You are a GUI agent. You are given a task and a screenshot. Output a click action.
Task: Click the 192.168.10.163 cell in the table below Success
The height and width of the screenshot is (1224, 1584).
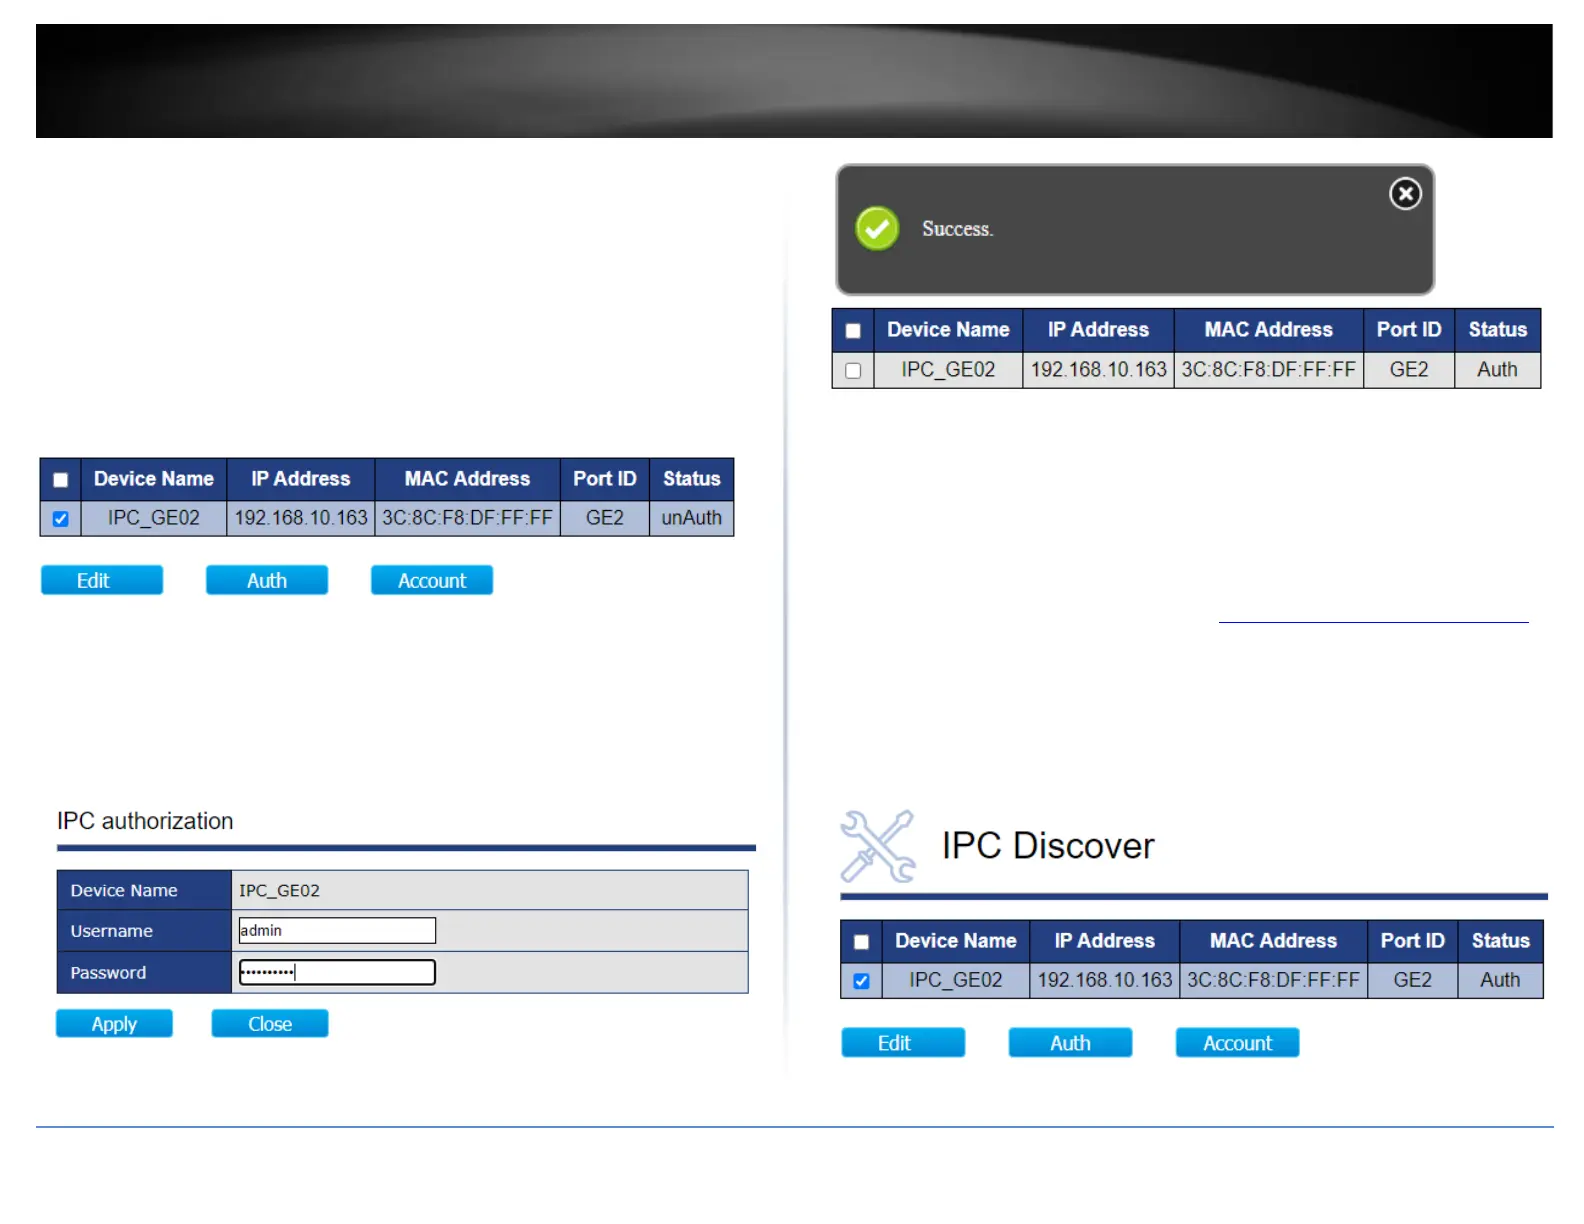(1098, 370)
